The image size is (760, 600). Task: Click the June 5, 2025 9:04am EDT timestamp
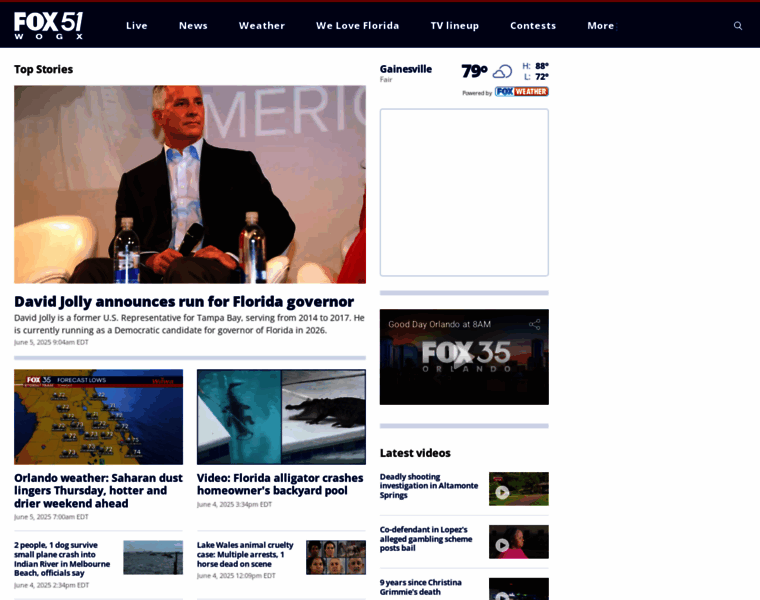51,342
